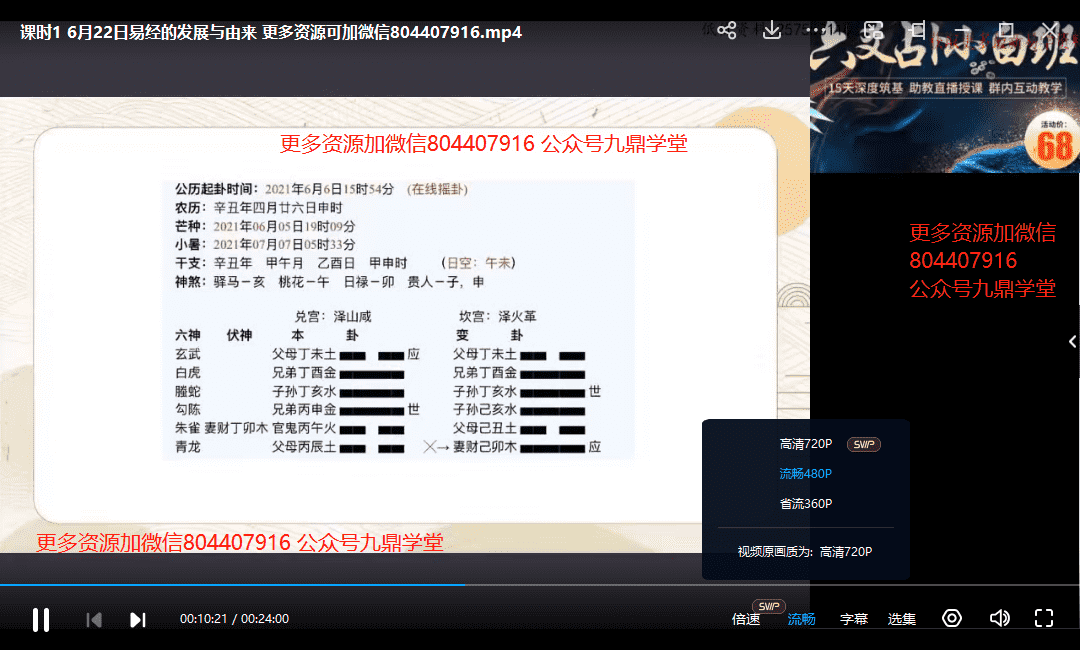Switch to picture-in-picture mini window

873,31
